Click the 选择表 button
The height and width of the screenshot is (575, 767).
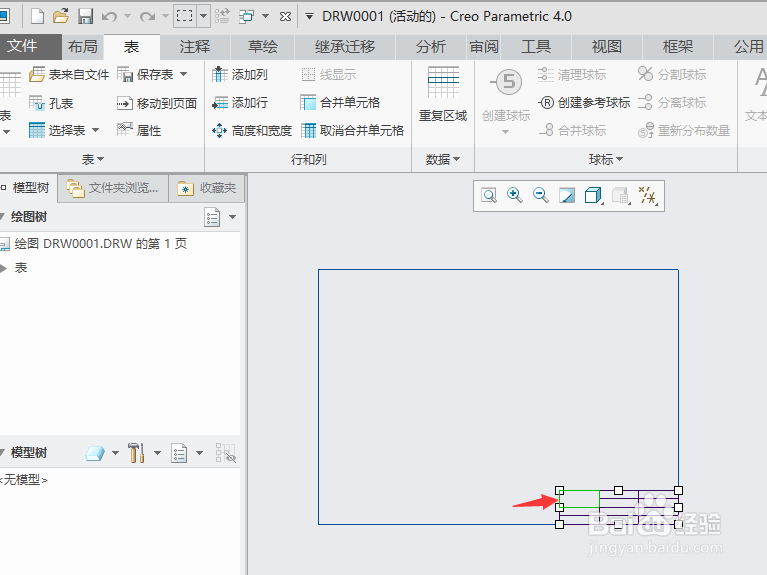pos(57,130)
